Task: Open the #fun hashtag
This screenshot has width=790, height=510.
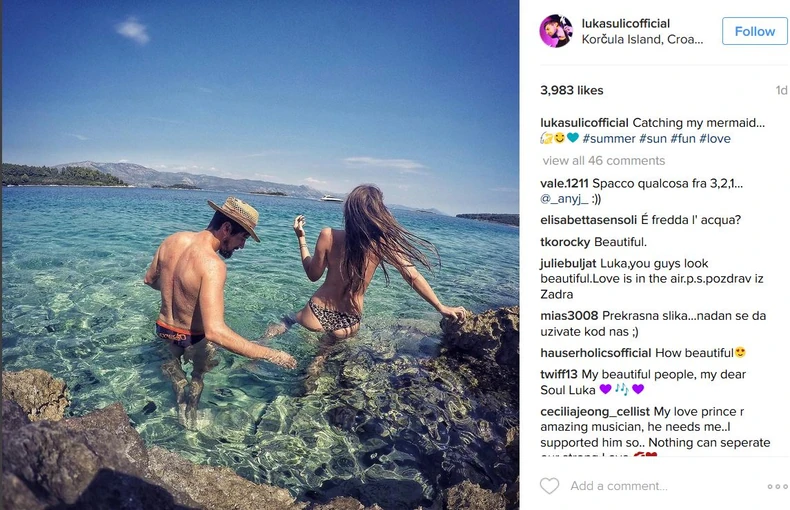Action: click(x=683, y=139)
